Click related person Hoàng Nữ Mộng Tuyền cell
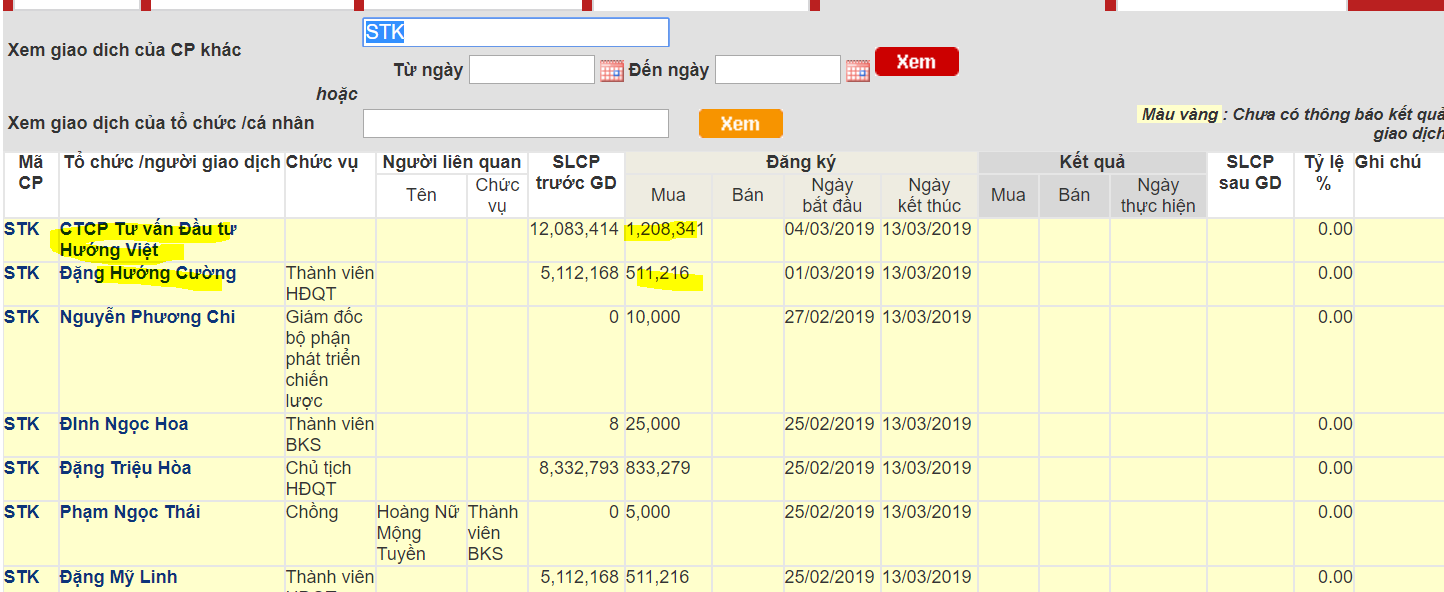The image size is (1444, 592). point(420,532)
